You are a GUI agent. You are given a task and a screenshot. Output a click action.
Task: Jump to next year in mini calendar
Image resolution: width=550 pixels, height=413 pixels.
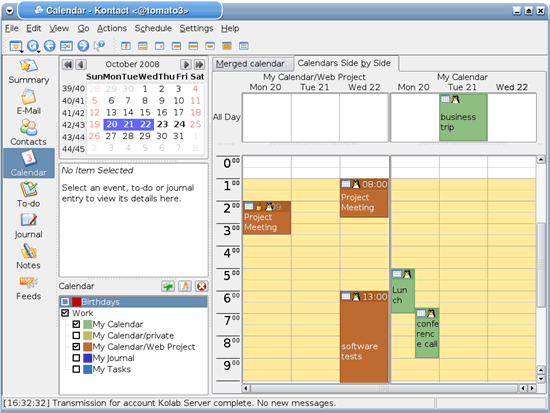coord(199,65)
